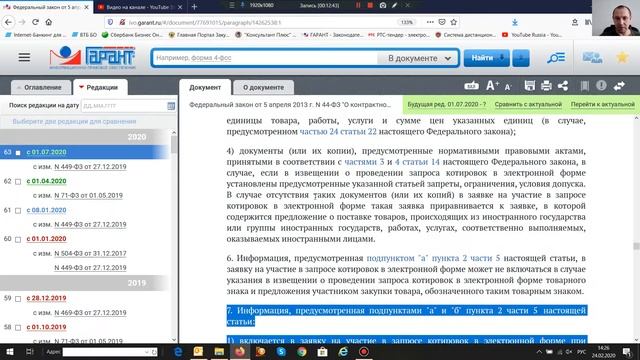The width and height of the screenshot is (640, 360).
Task: Click the first document toolbar icon left of A+
Action: pos(471,86)
